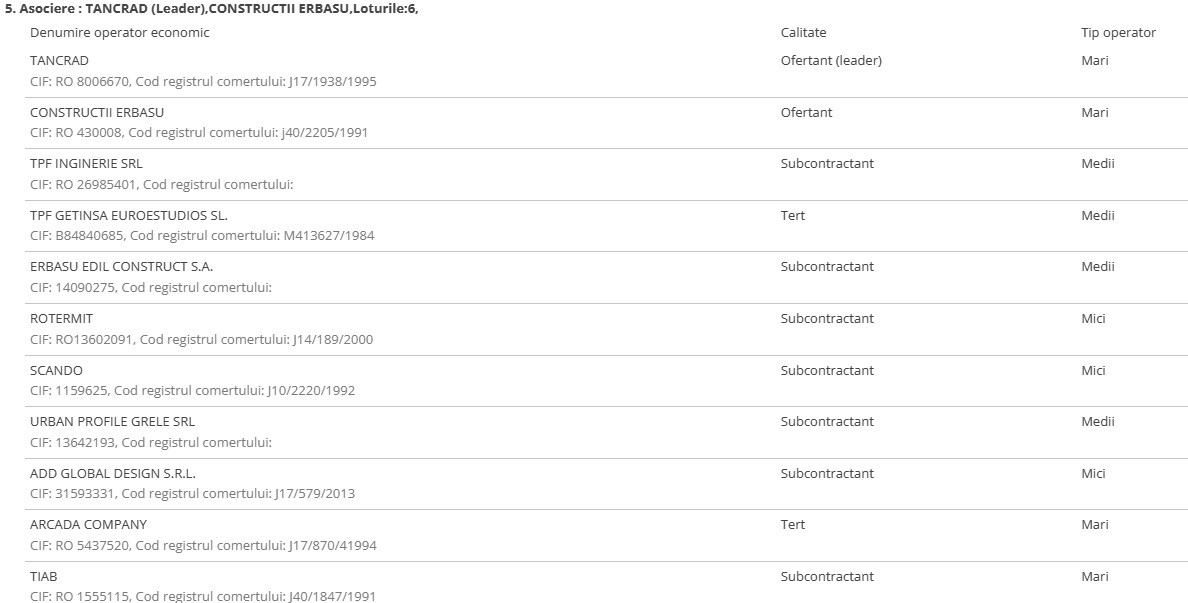Select URBAN PROFILE GRELE SRL entry

112,422
